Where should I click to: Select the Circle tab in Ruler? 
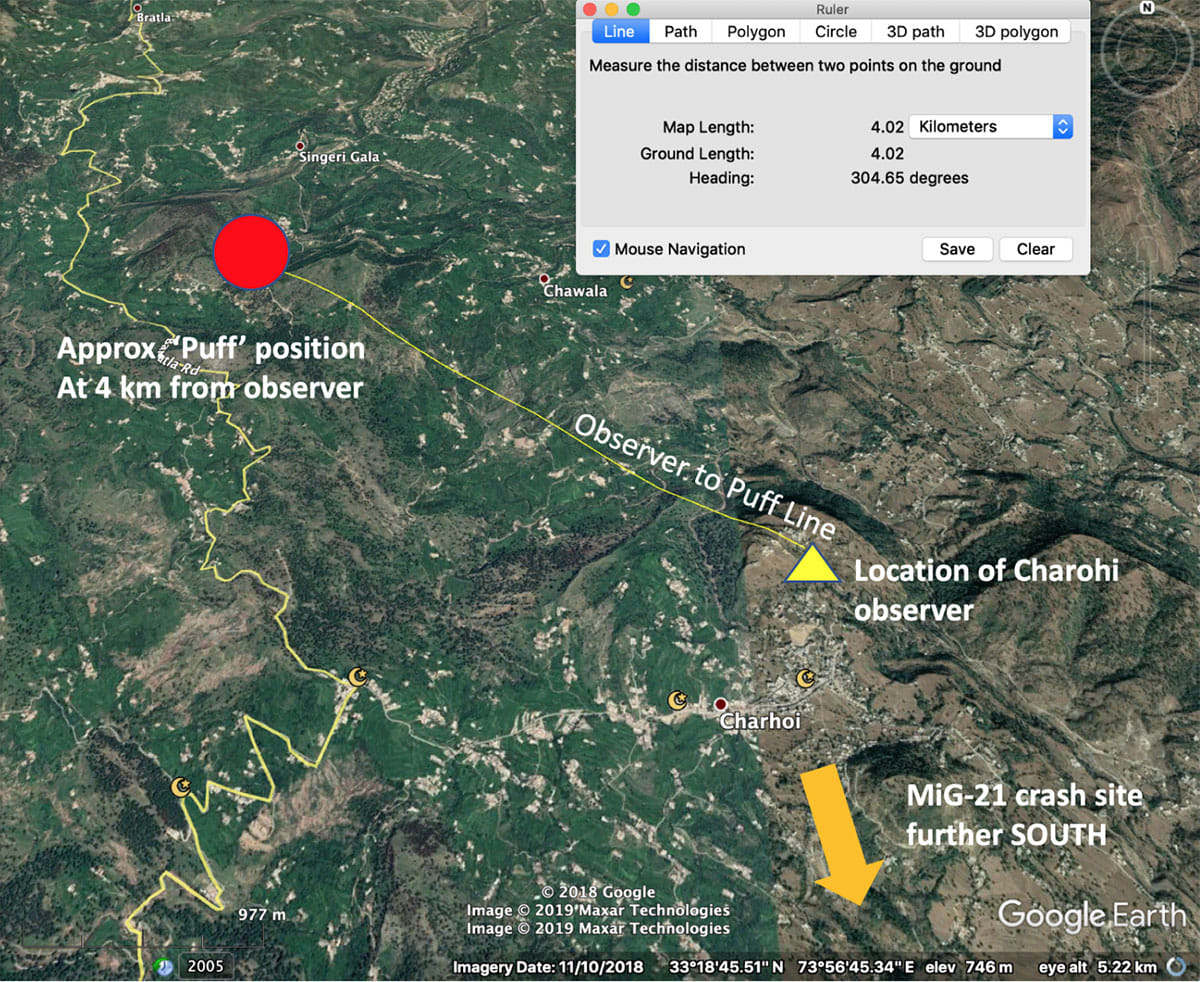[835, 32]
